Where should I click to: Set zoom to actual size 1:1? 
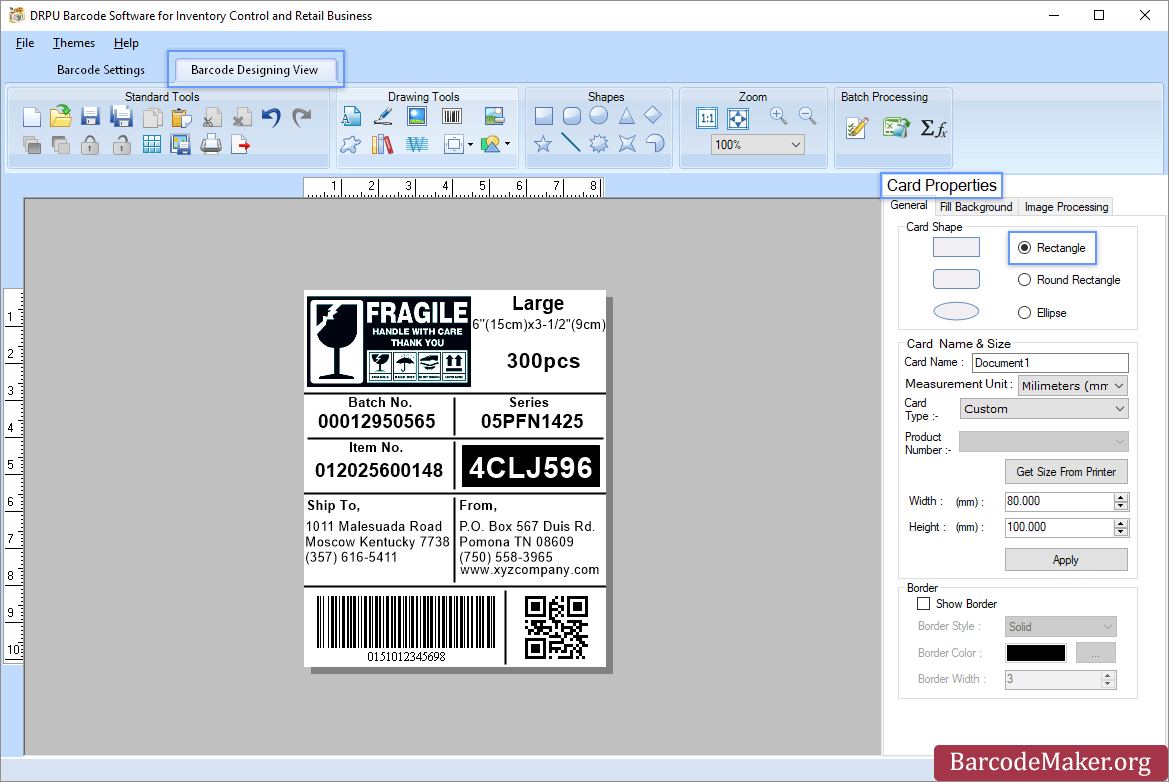click(x=707, y=118)
